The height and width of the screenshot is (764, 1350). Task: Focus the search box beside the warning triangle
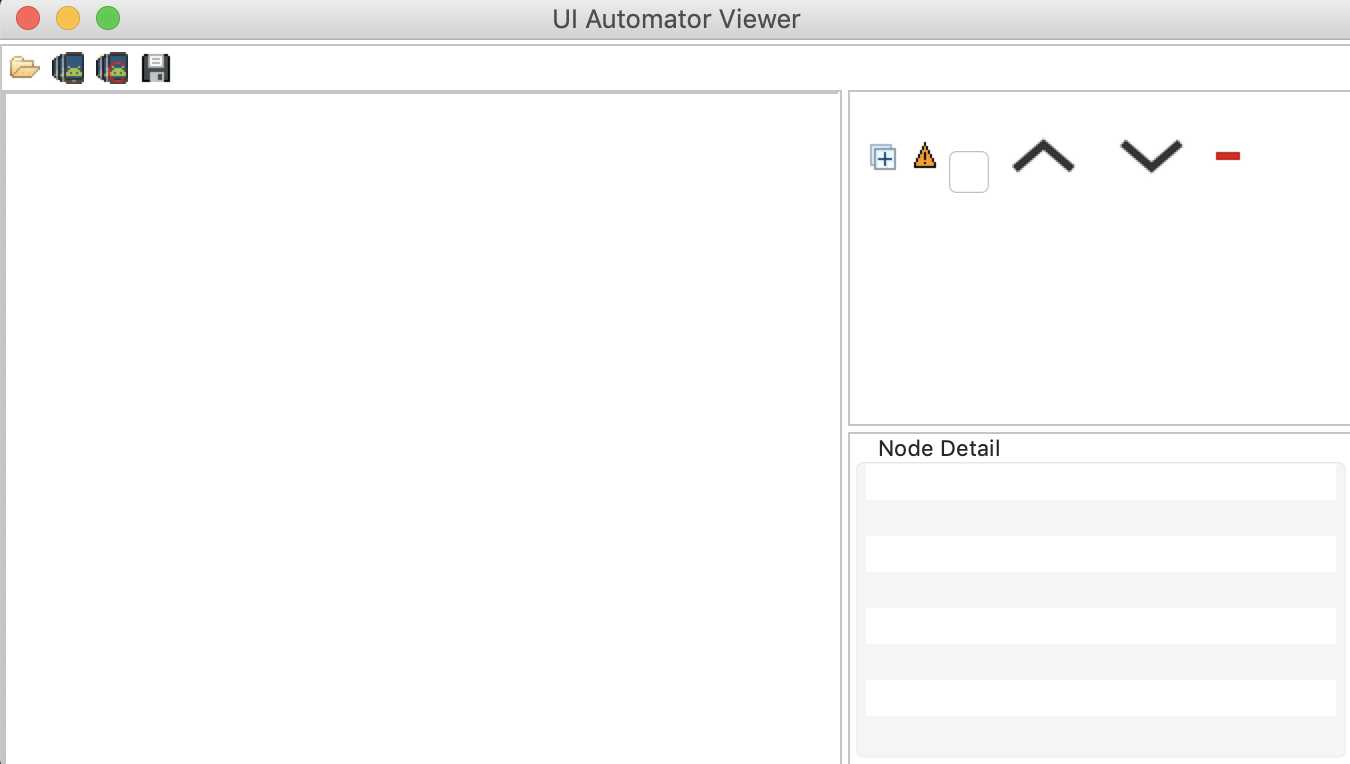coord(969,172)
